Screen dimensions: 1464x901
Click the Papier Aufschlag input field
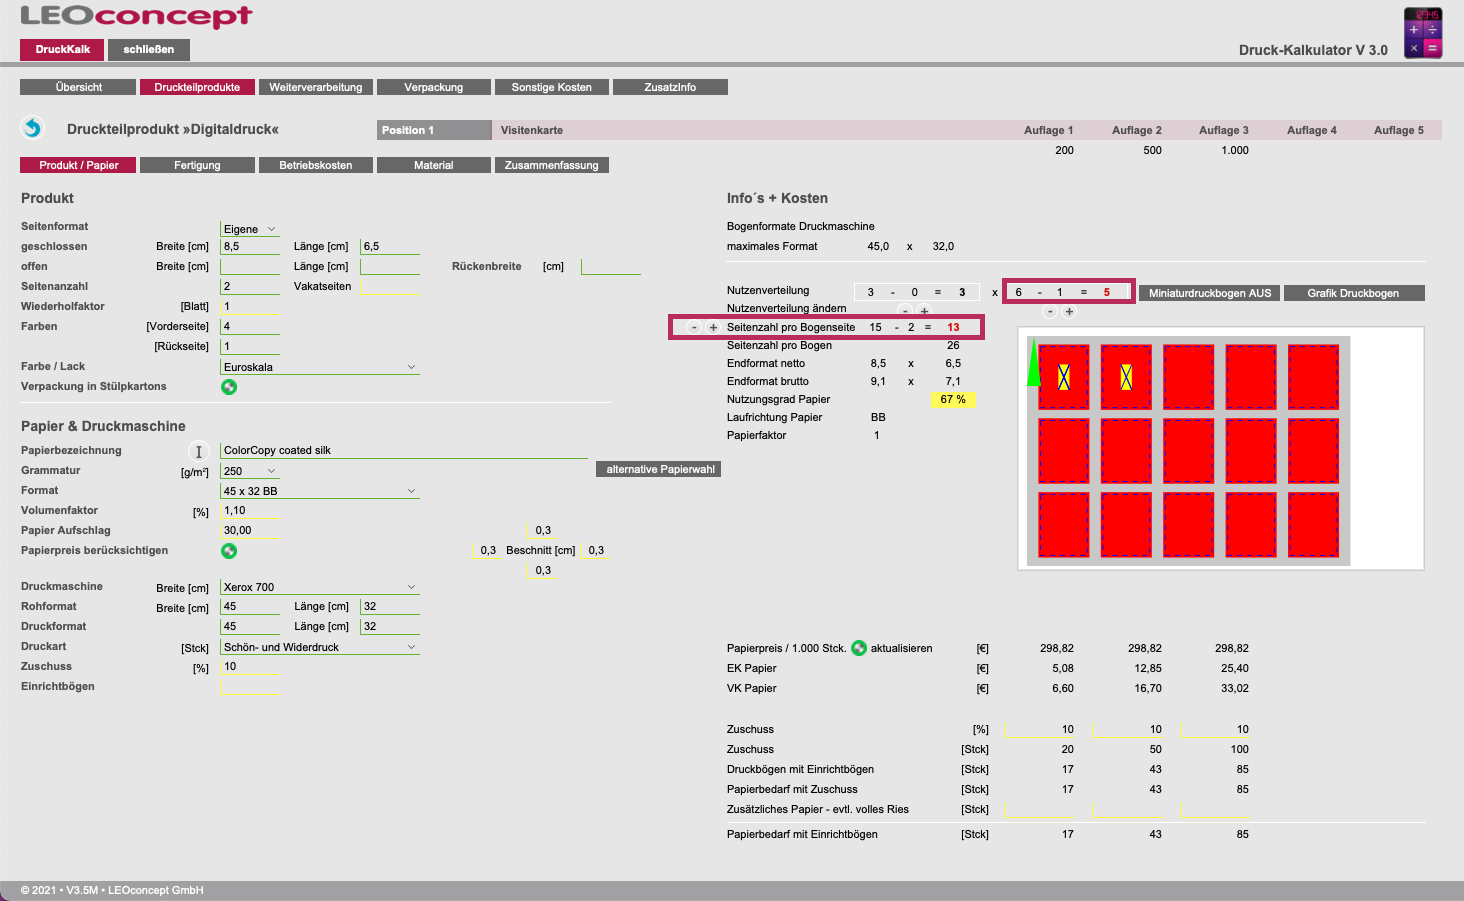(249, 531)
